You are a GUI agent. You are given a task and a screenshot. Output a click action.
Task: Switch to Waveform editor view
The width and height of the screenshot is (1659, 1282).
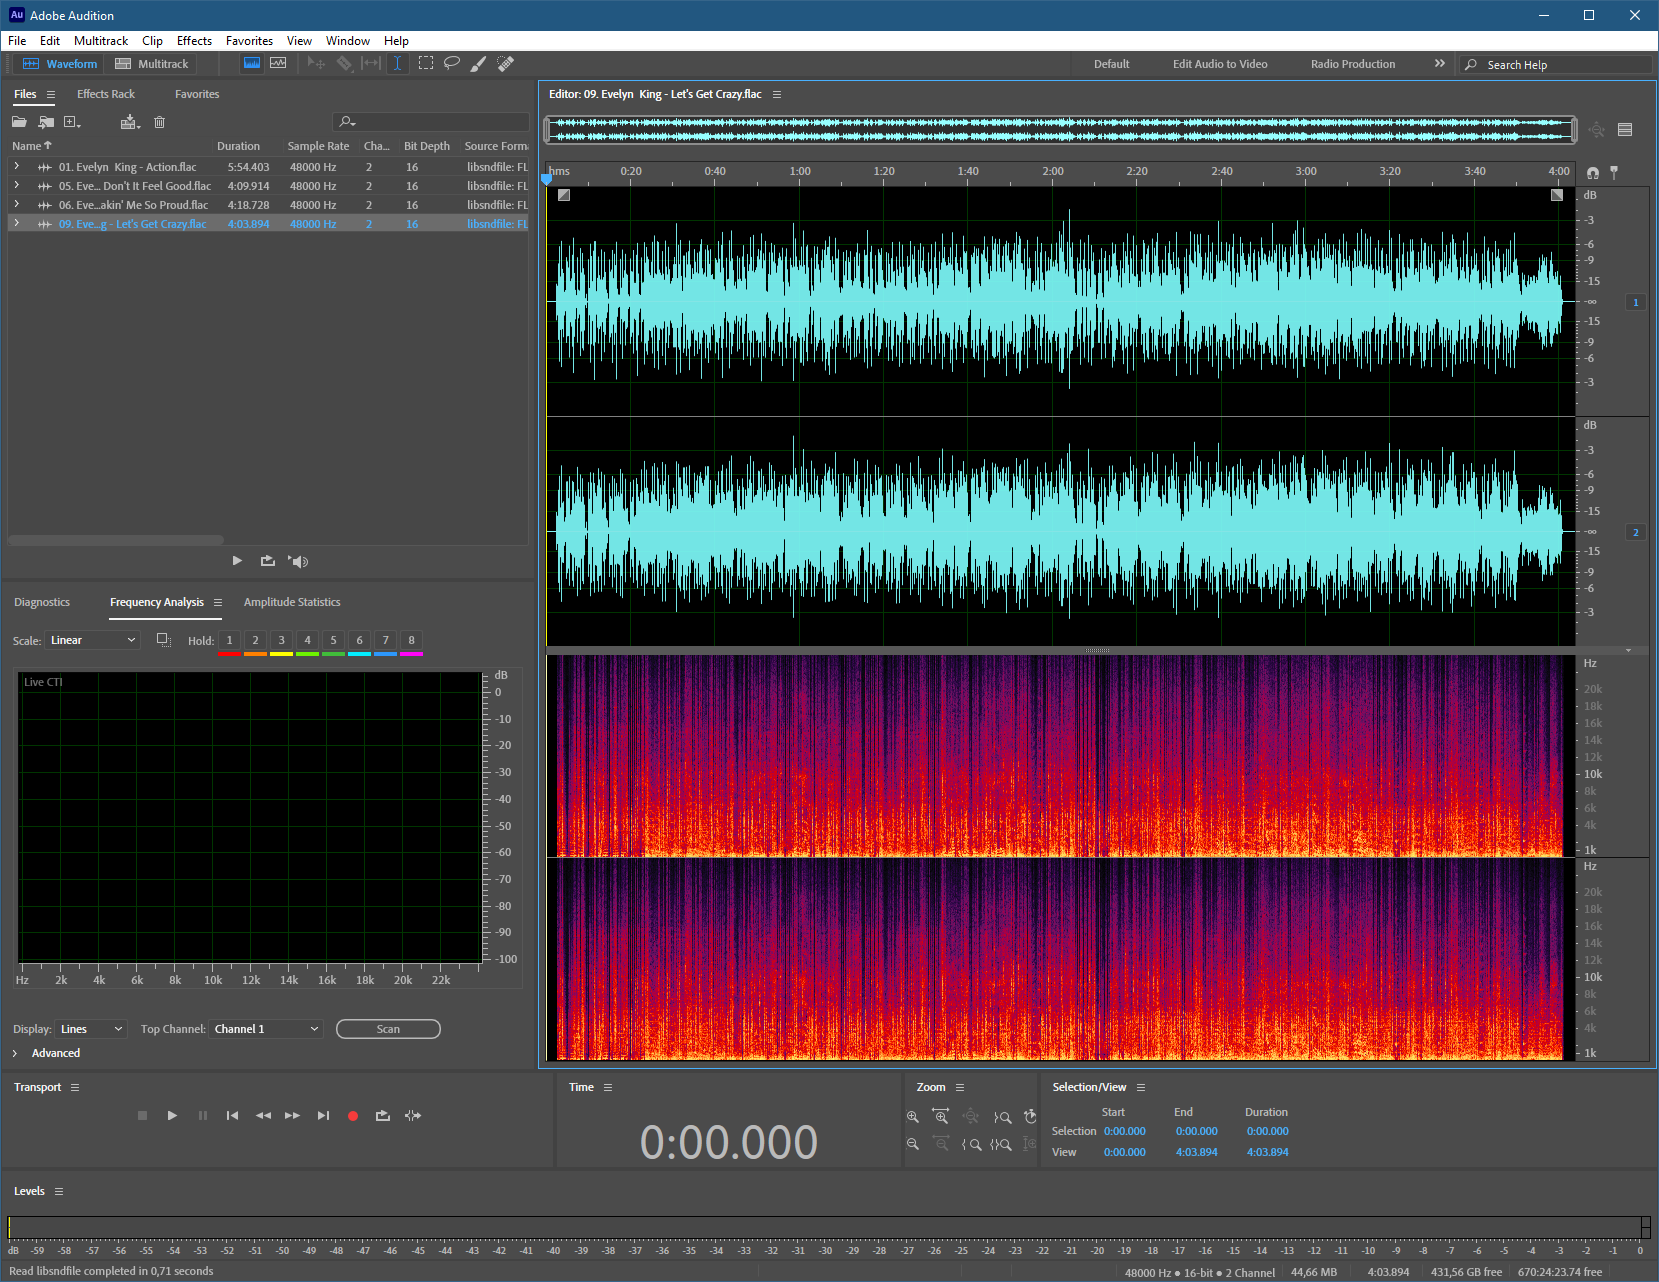(60, 63)
